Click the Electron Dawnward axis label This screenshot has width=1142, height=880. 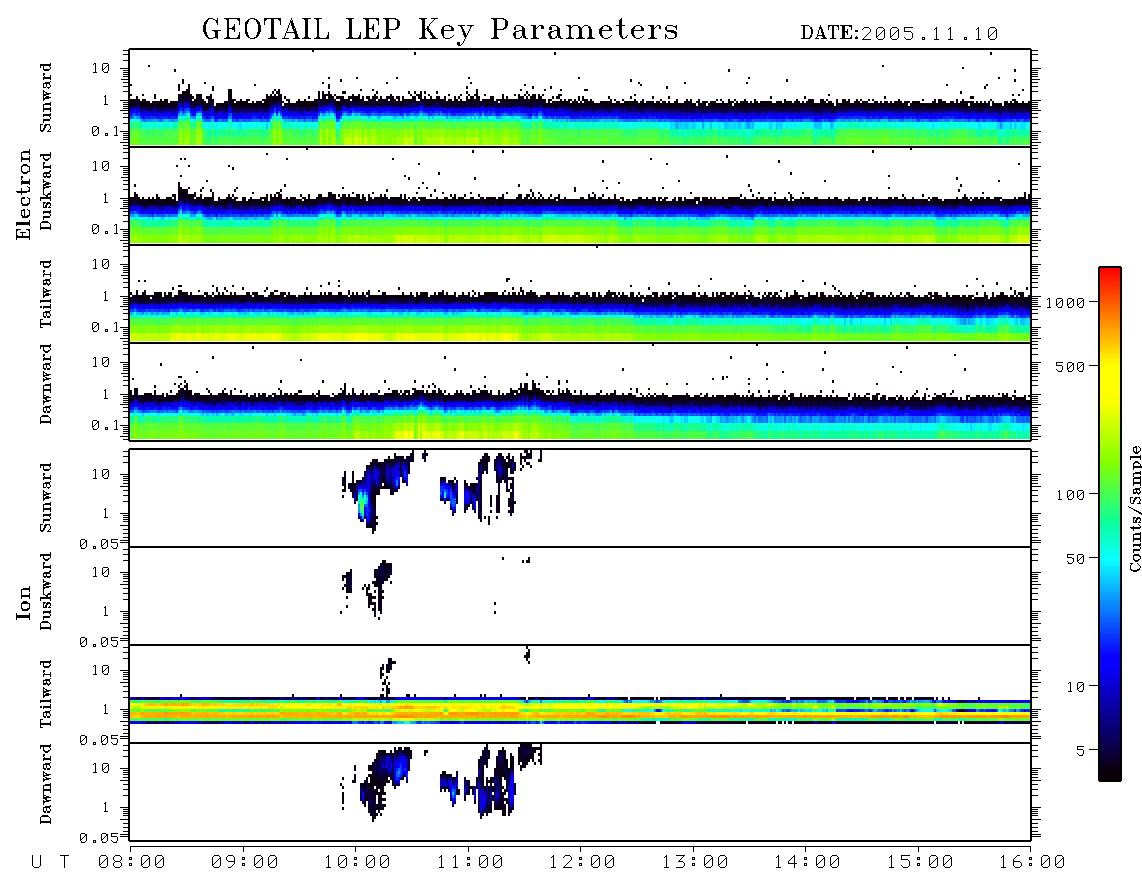(46, 384)
